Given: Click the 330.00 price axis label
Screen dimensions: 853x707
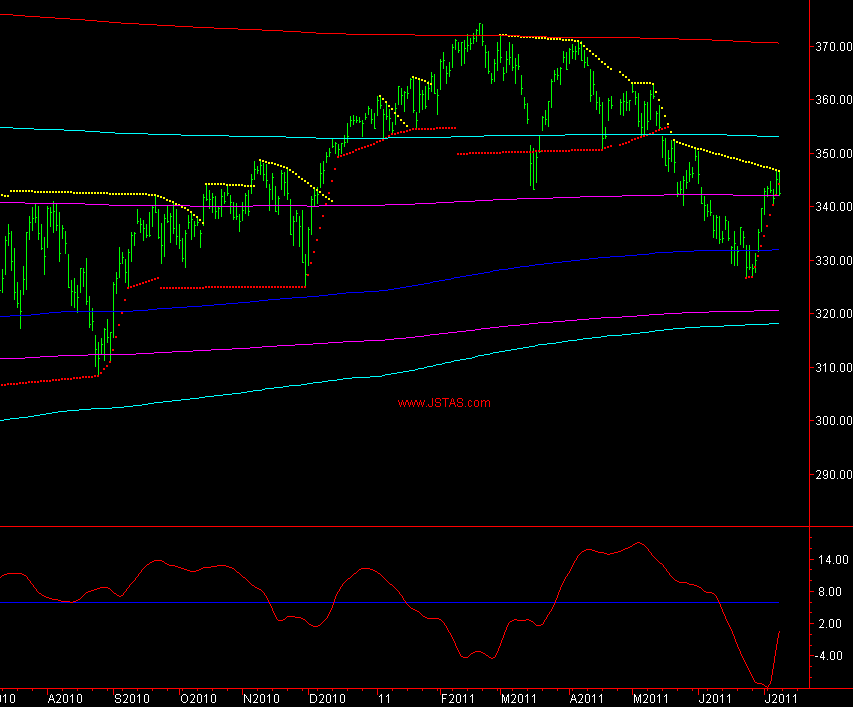Looking at the screenshot, I should [x=832, y=261].
